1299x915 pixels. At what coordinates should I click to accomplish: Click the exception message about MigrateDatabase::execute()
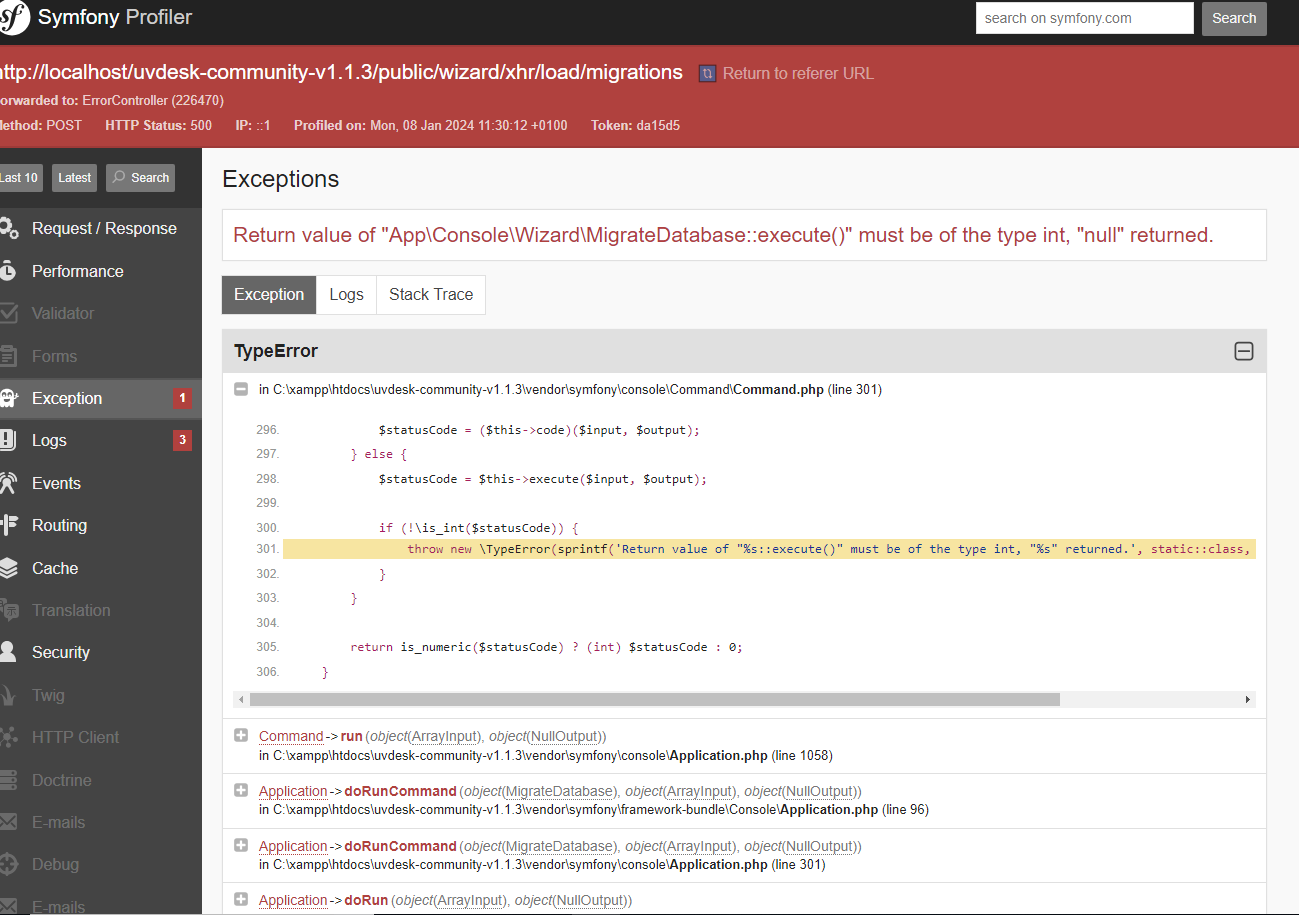(723, 235)
